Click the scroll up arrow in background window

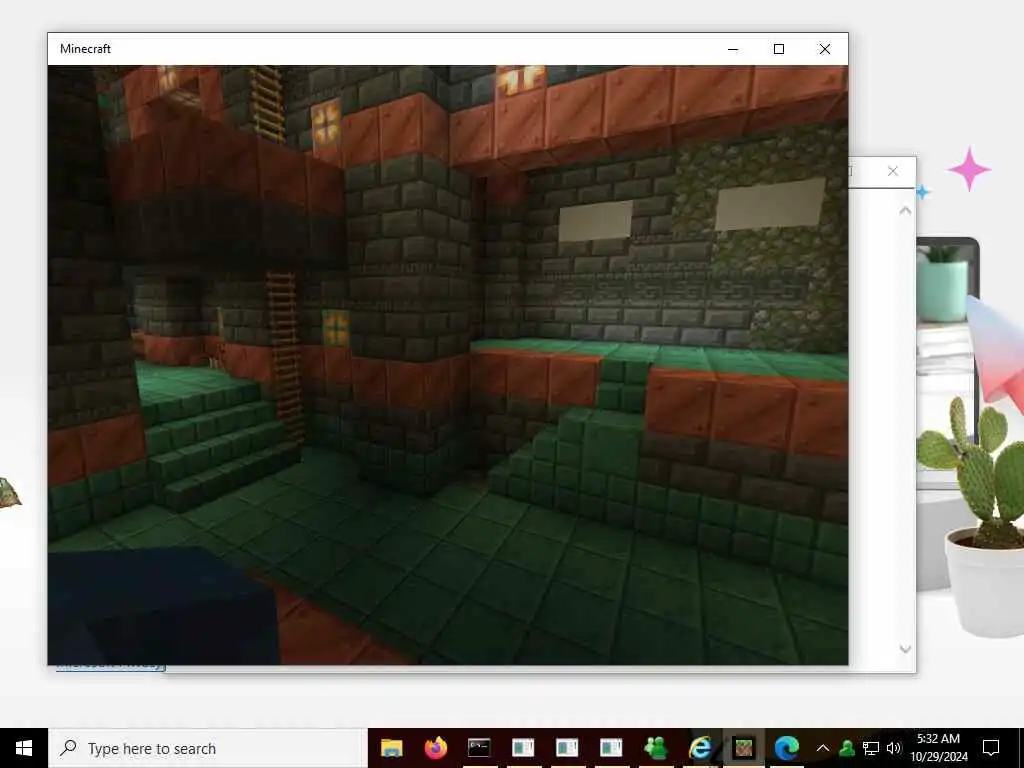(905, 210)
